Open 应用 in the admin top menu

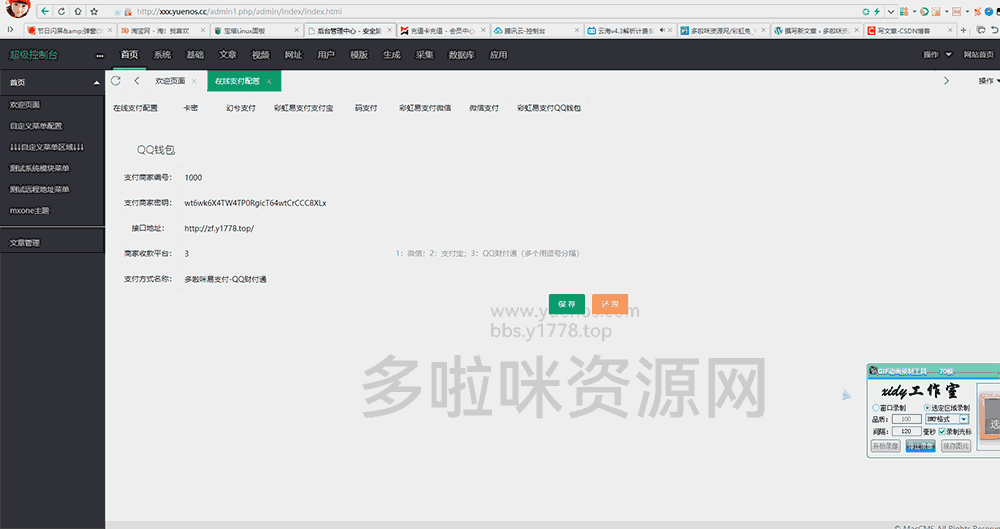(498, 55)
